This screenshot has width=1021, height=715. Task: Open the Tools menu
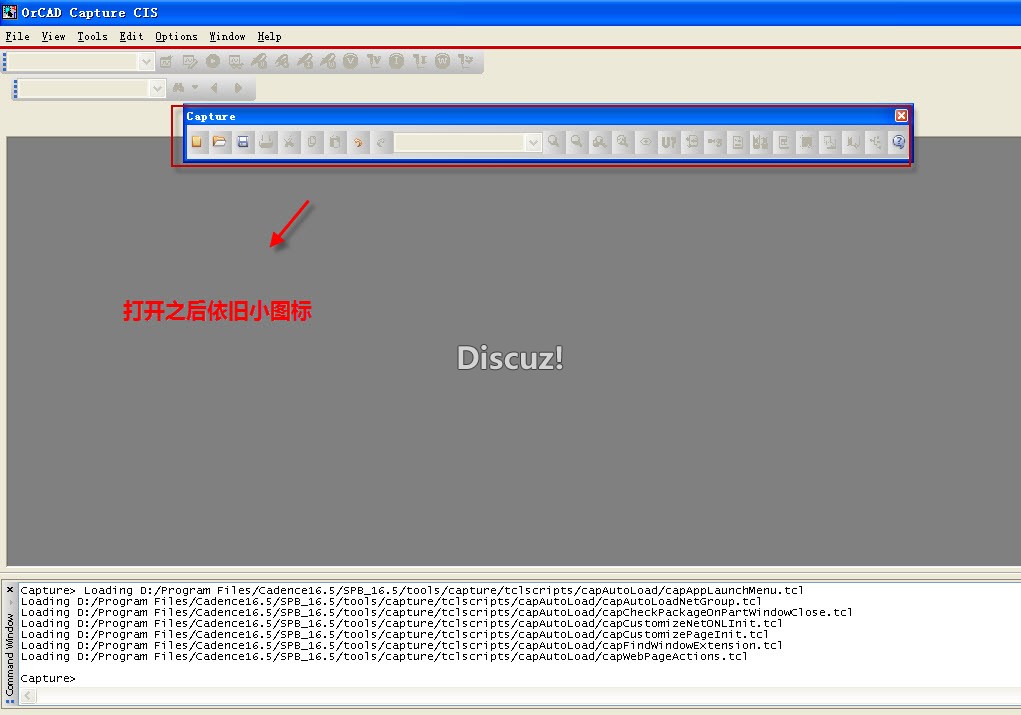coord(92,36)
